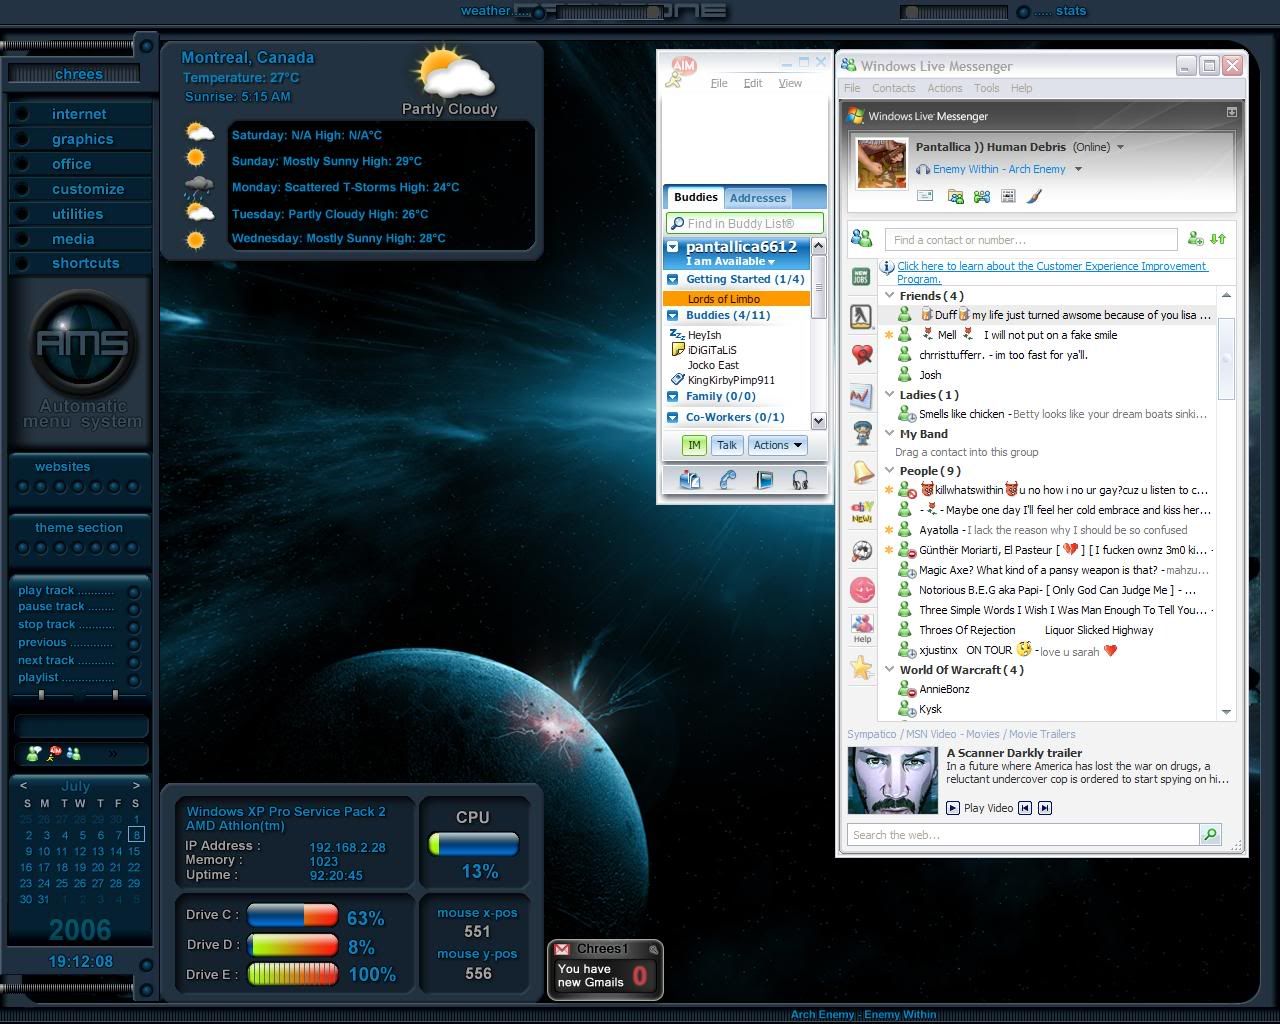Click the AIM IM button
The width and height of the screenshot is (1280, 1024).
pyautogui.click(x=694, y=445)
